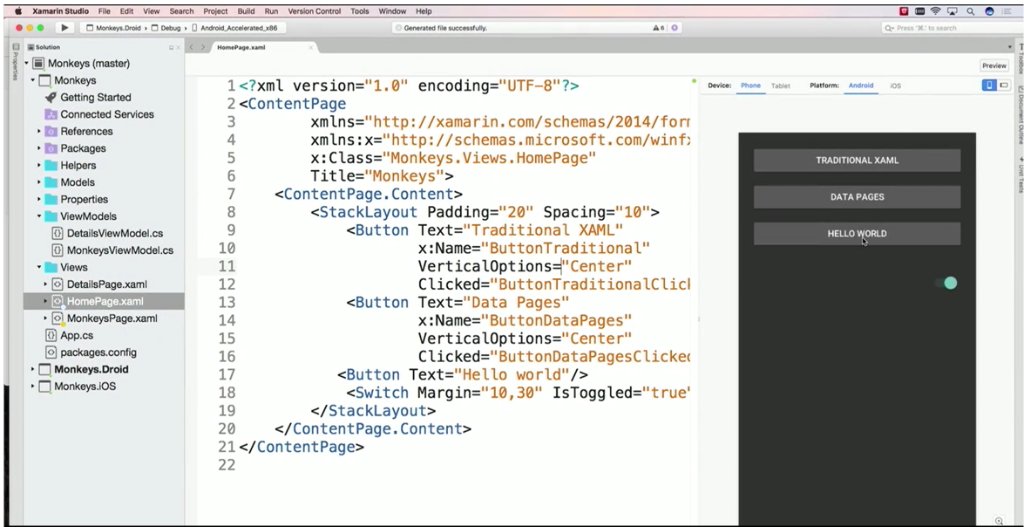Image resolution: width=1024 pixels, height=527 pixels.
Task: Collapse the Views folder
Action: [39, 267]
